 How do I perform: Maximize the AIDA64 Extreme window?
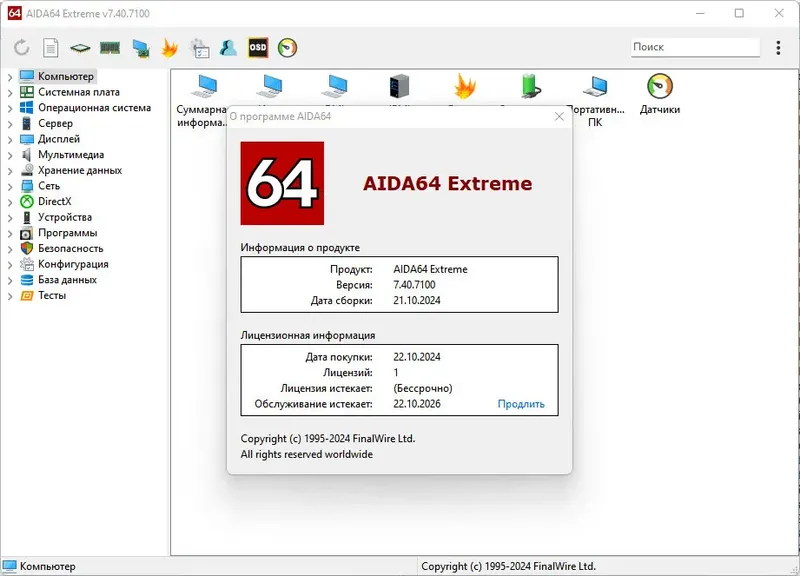point(739,13)
